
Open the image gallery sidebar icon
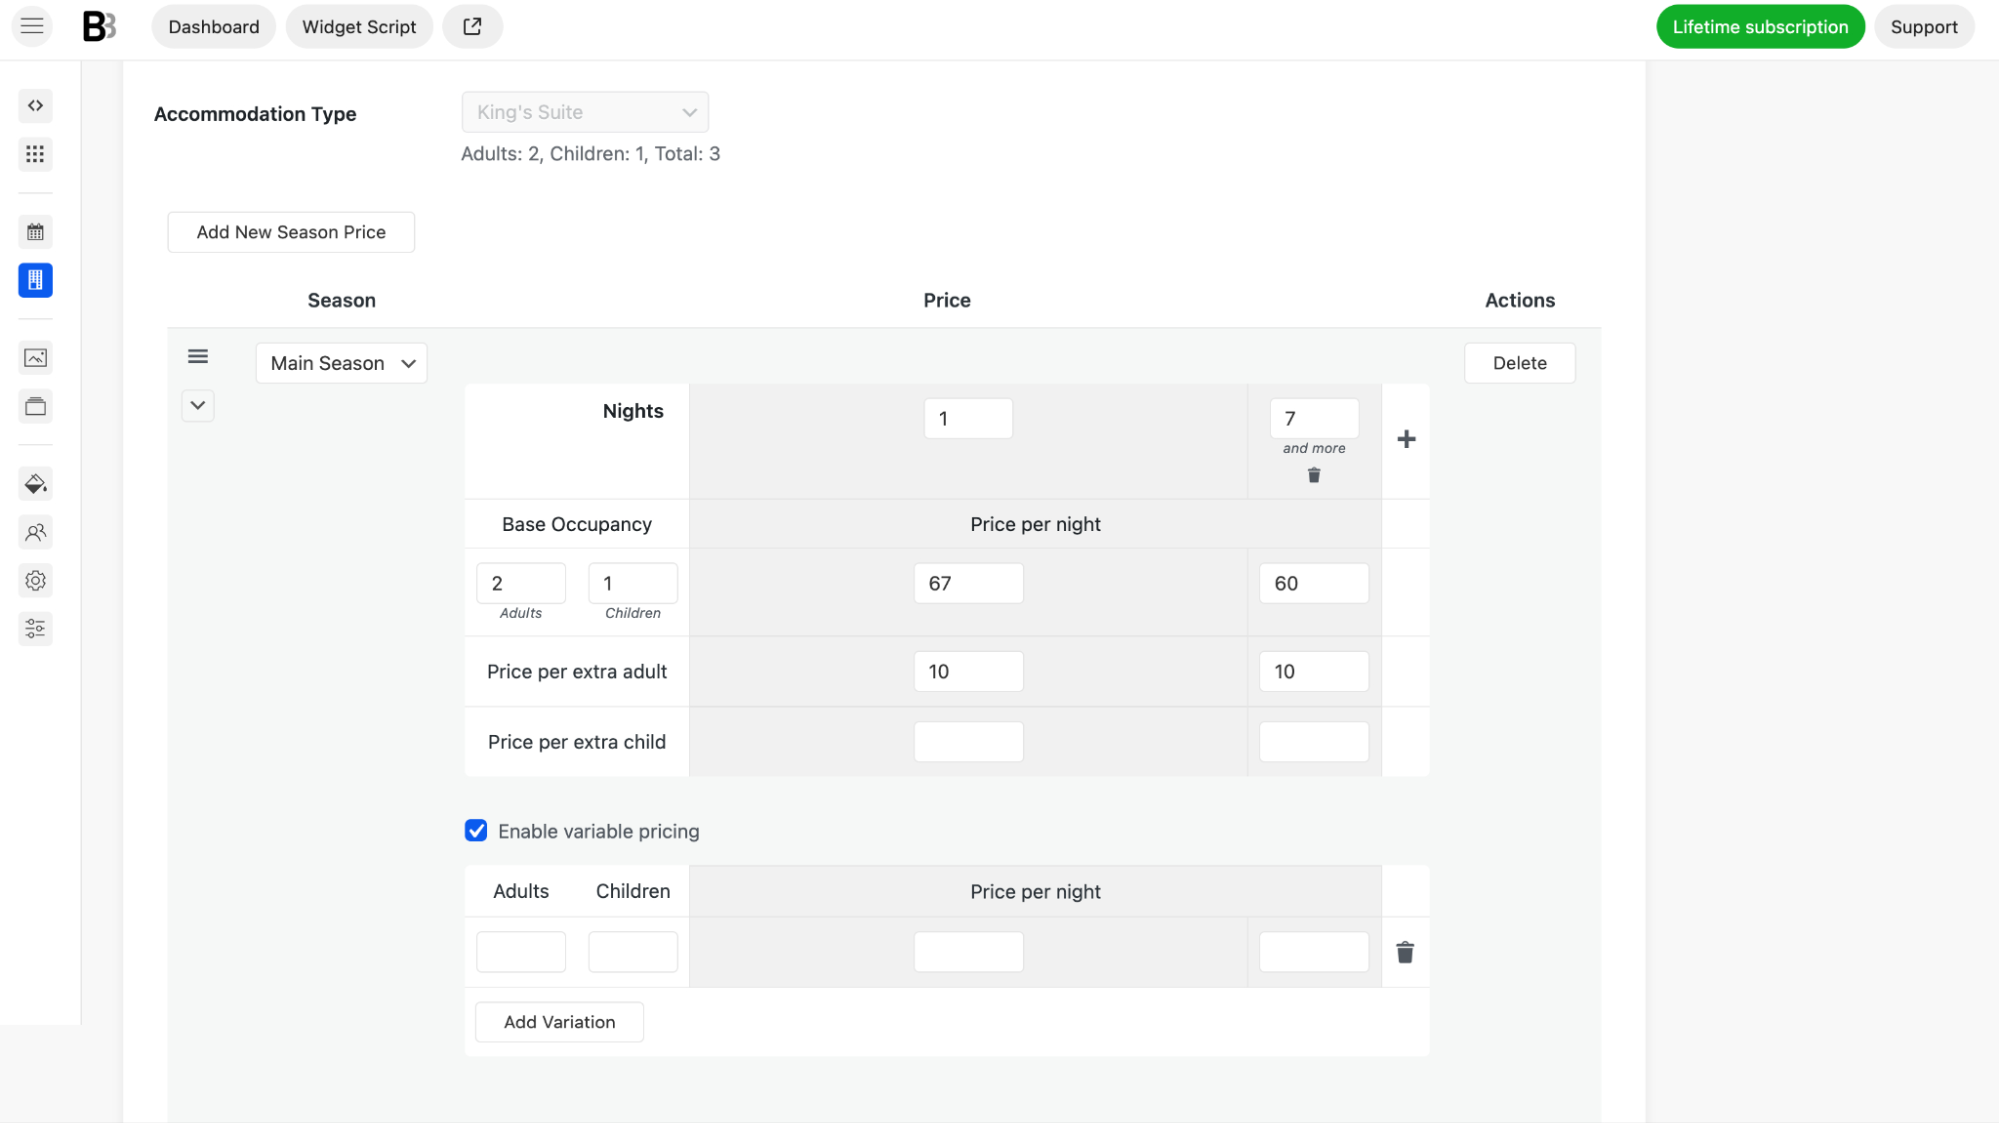(x=35, y=358)
